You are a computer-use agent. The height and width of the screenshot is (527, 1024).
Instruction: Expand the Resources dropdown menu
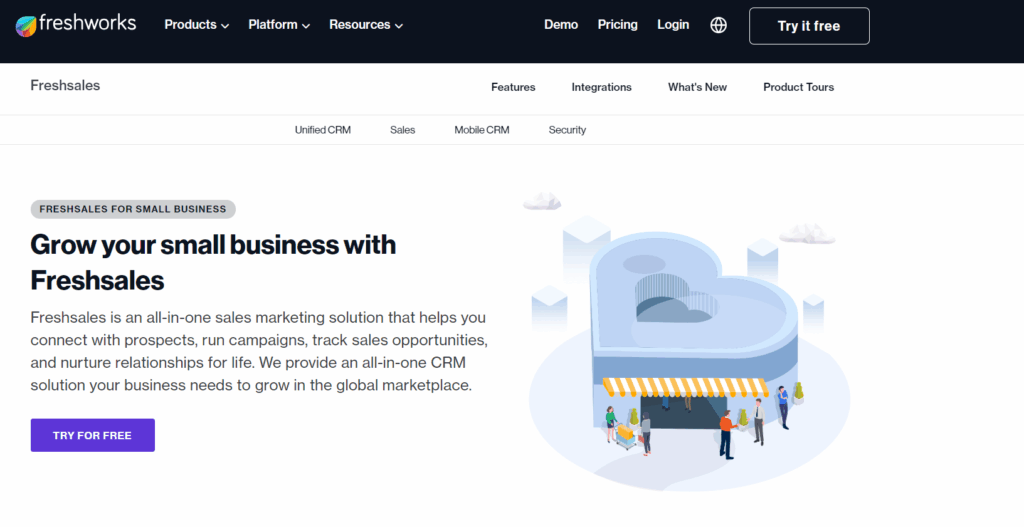pyautogui.click(x=366, y=25)
